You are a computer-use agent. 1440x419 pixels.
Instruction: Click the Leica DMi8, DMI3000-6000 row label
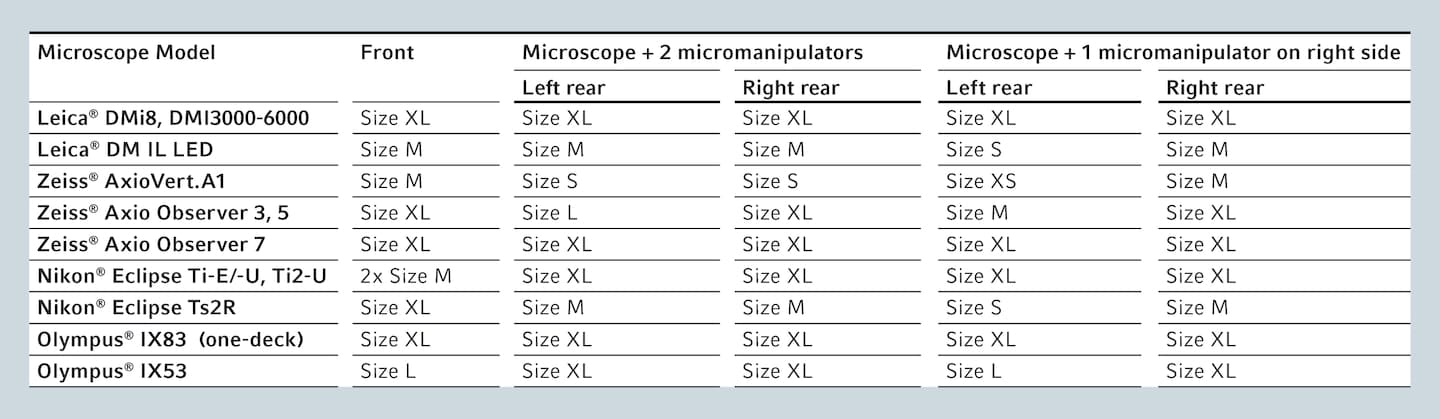173,118
